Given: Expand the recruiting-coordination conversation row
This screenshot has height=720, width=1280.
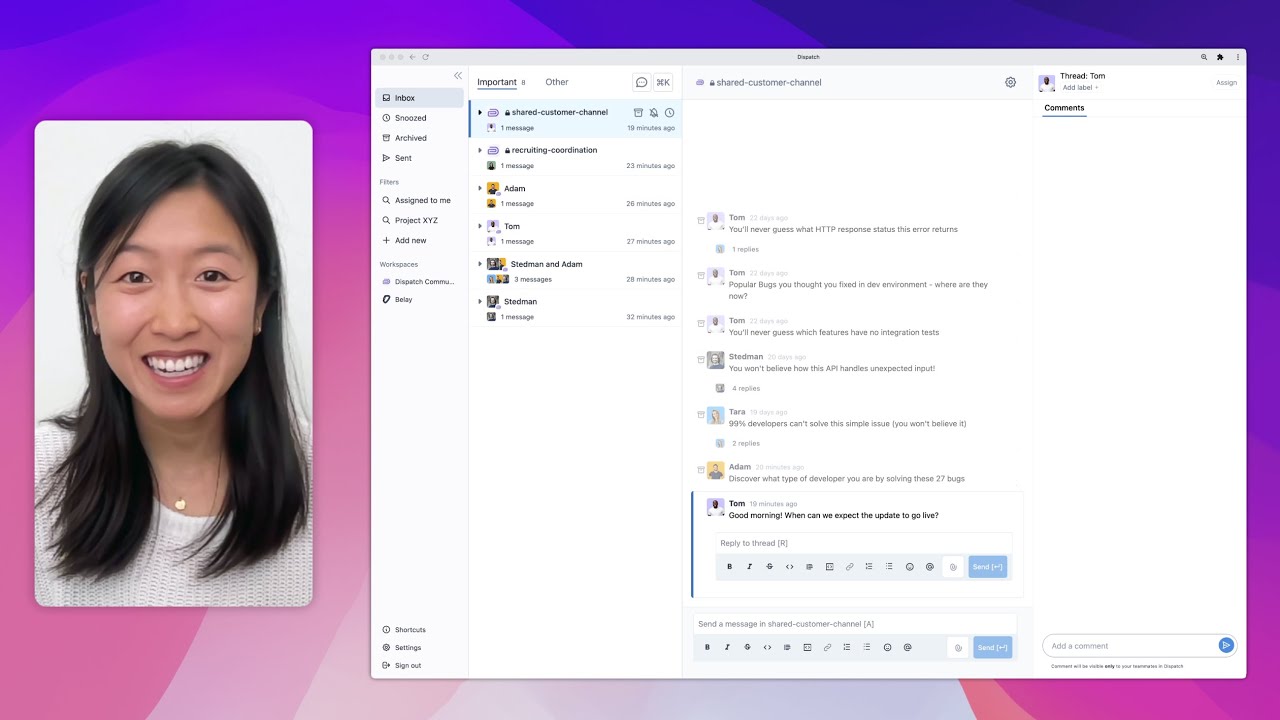Looking at the screenshot, I should 480,151.
